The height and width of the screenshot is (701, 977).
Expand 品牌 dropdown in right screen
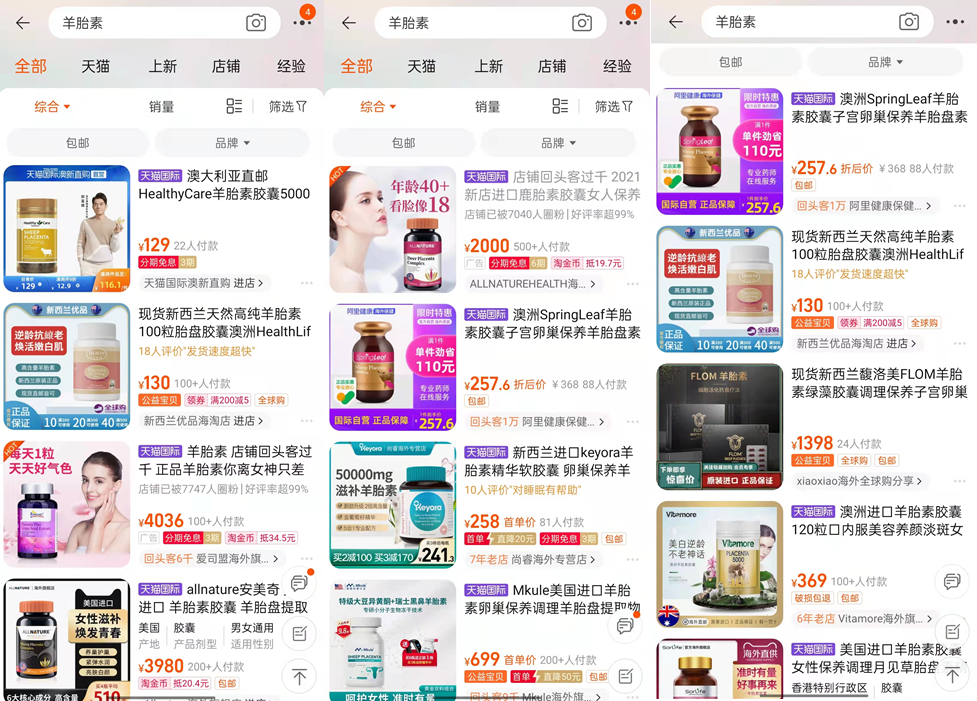click(x=885, y=62)
